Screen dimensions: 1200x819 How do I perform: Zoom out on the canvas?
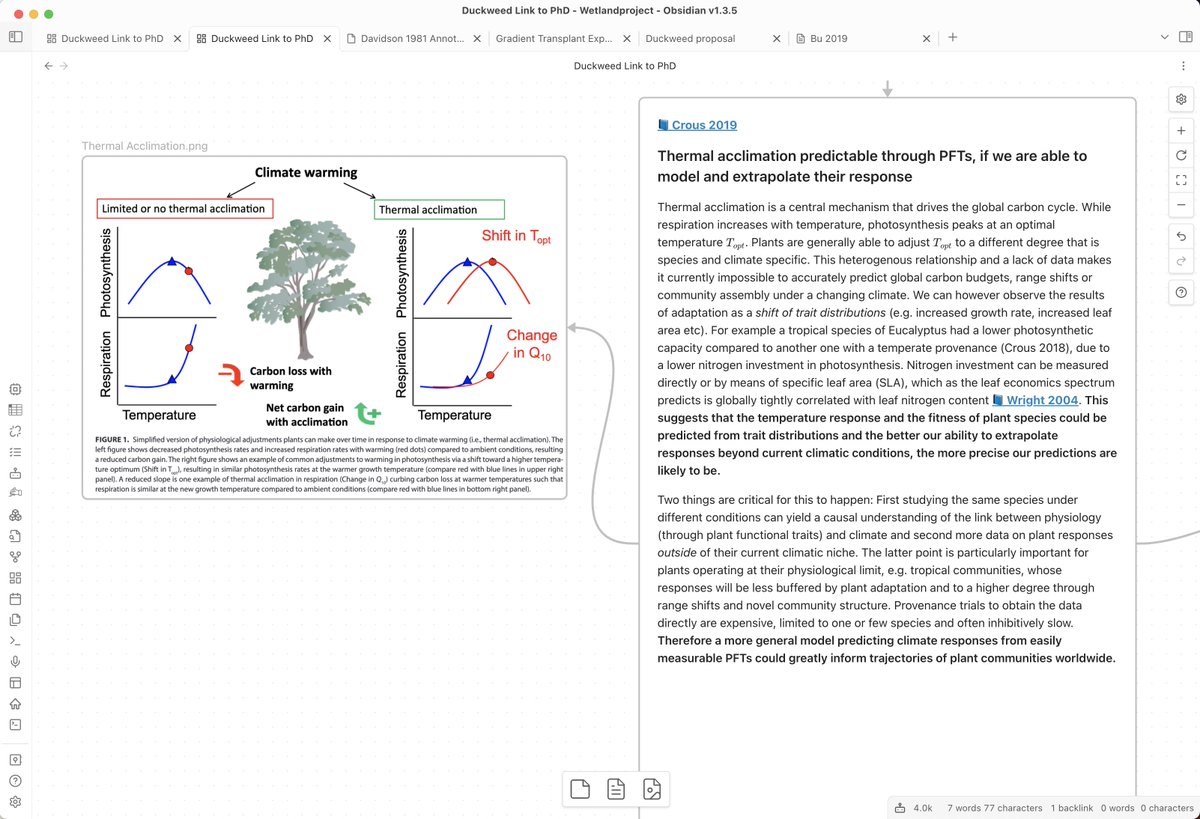click(x=1181, y=204)
